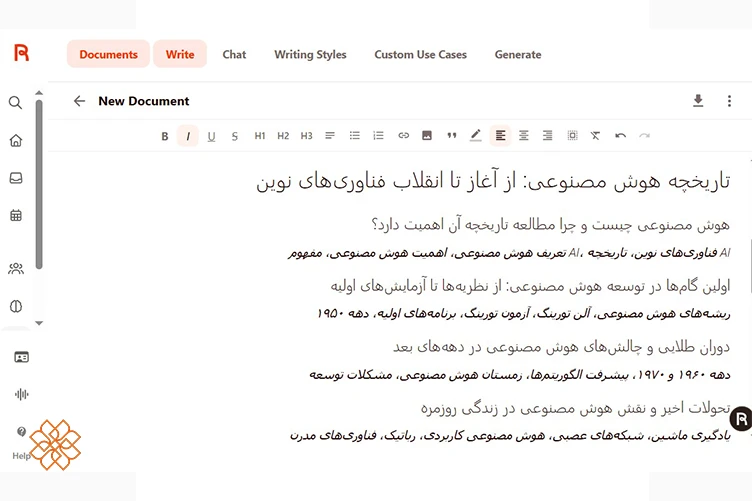Toggle strikethrough formatting button
752x501 pixels.
[235, 136]
